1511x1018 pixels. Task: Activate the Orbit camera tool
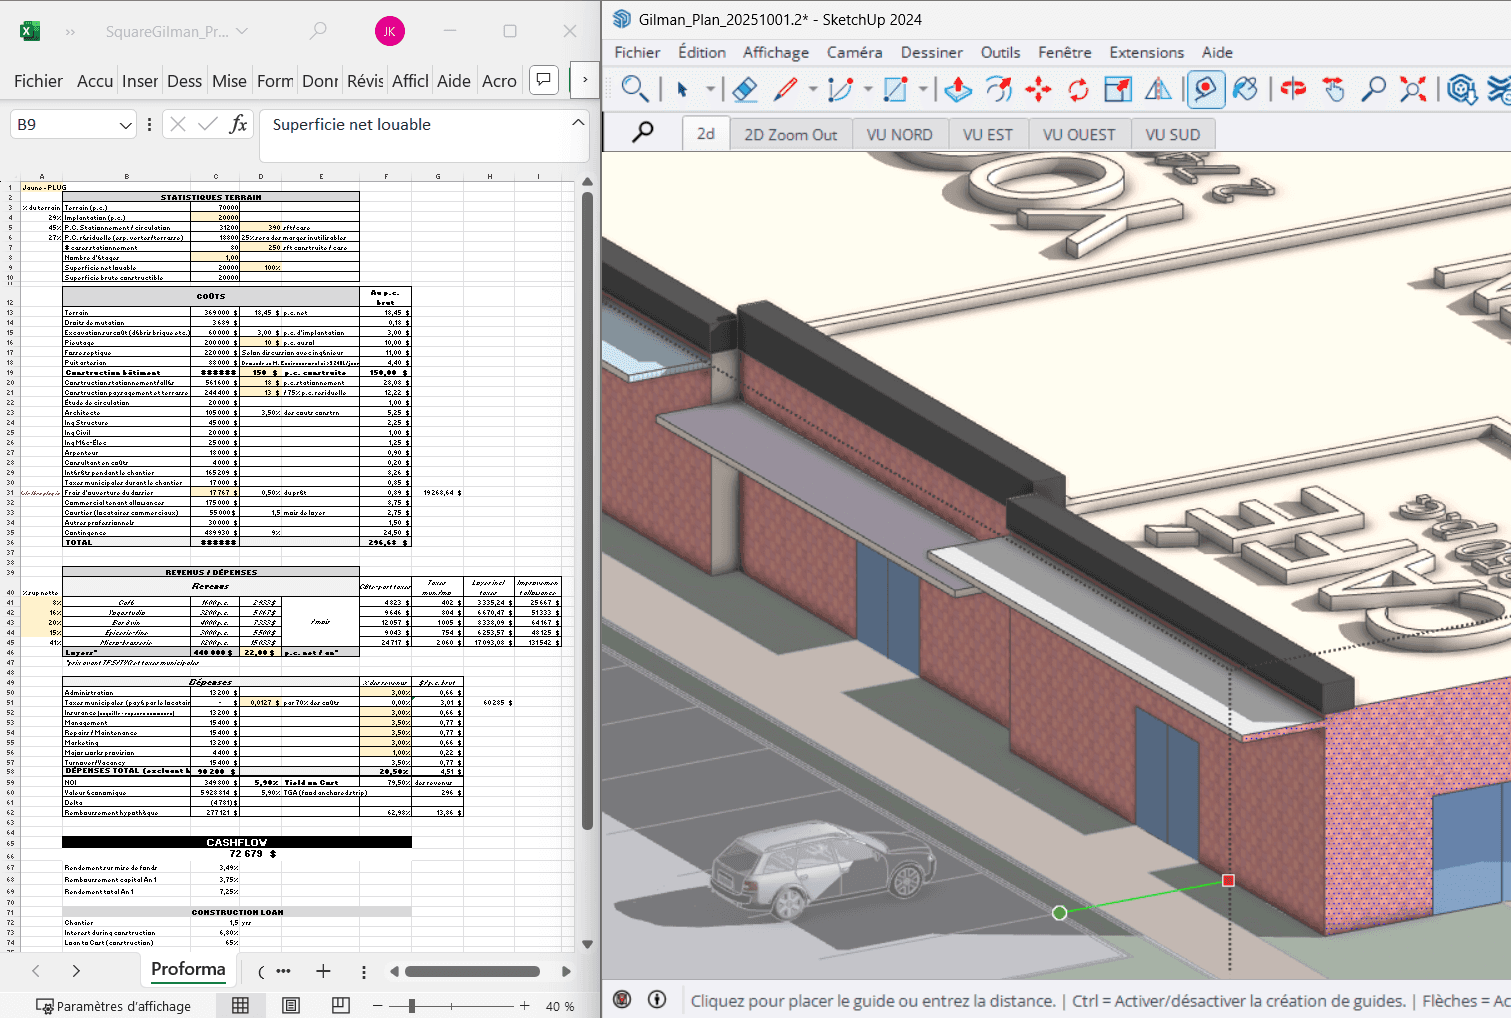pyautogui.click(x=1293, y=90)
